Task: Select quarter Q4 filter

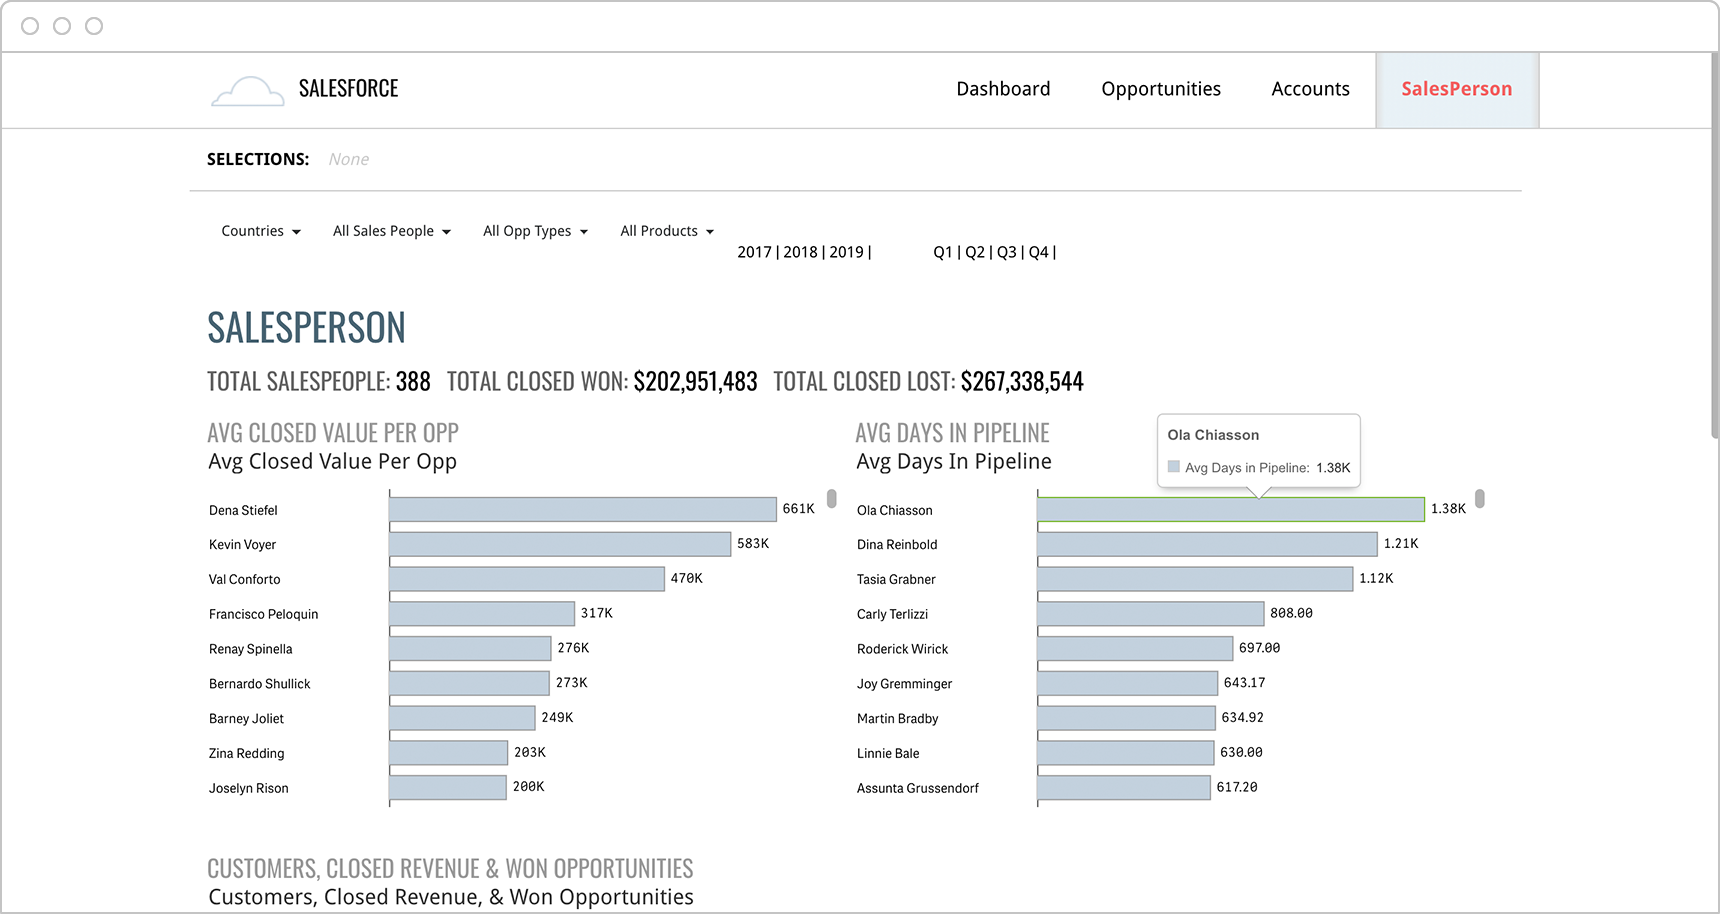Action: [x=1039, y=252]
